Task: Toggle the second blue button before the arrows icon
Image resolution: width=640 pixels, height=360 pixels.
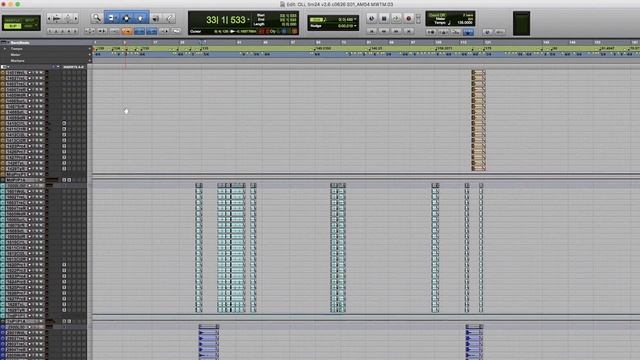Action: (151, 31)
